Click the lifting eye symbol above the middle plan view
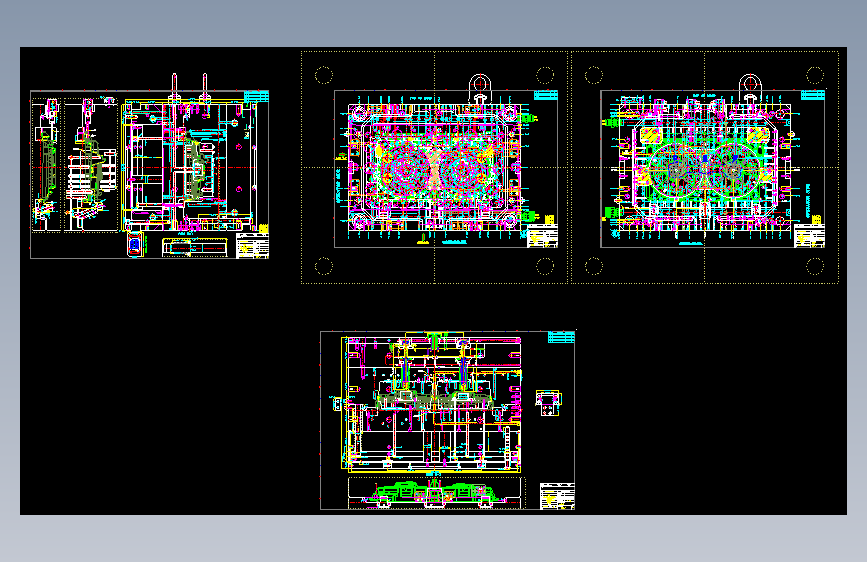 (x=480, y=88)
